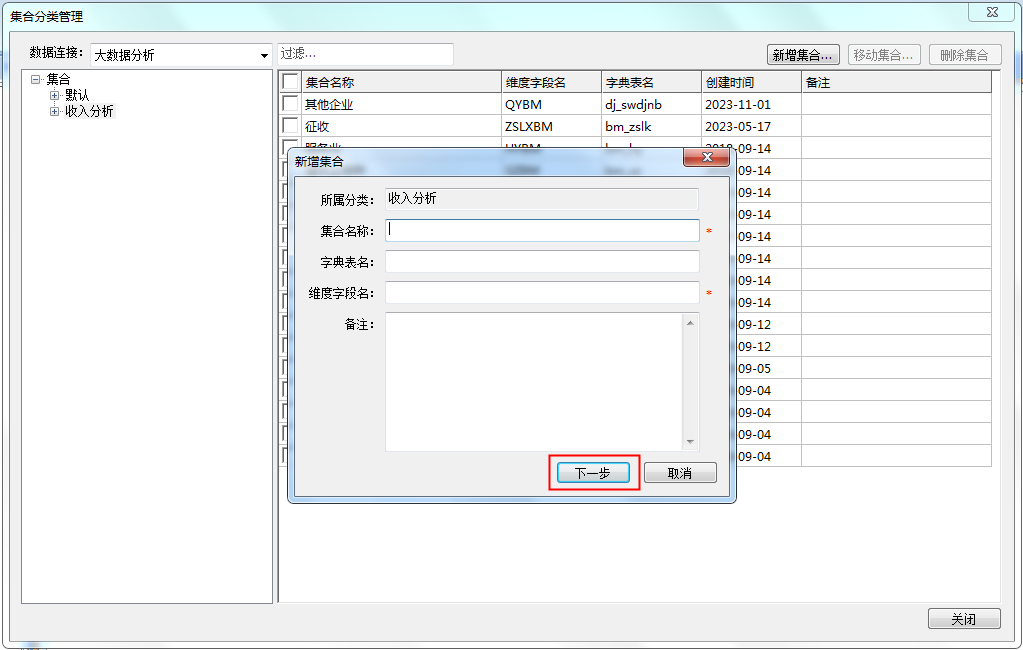Click inside the 备注 text area

click(x=534, y=381)
